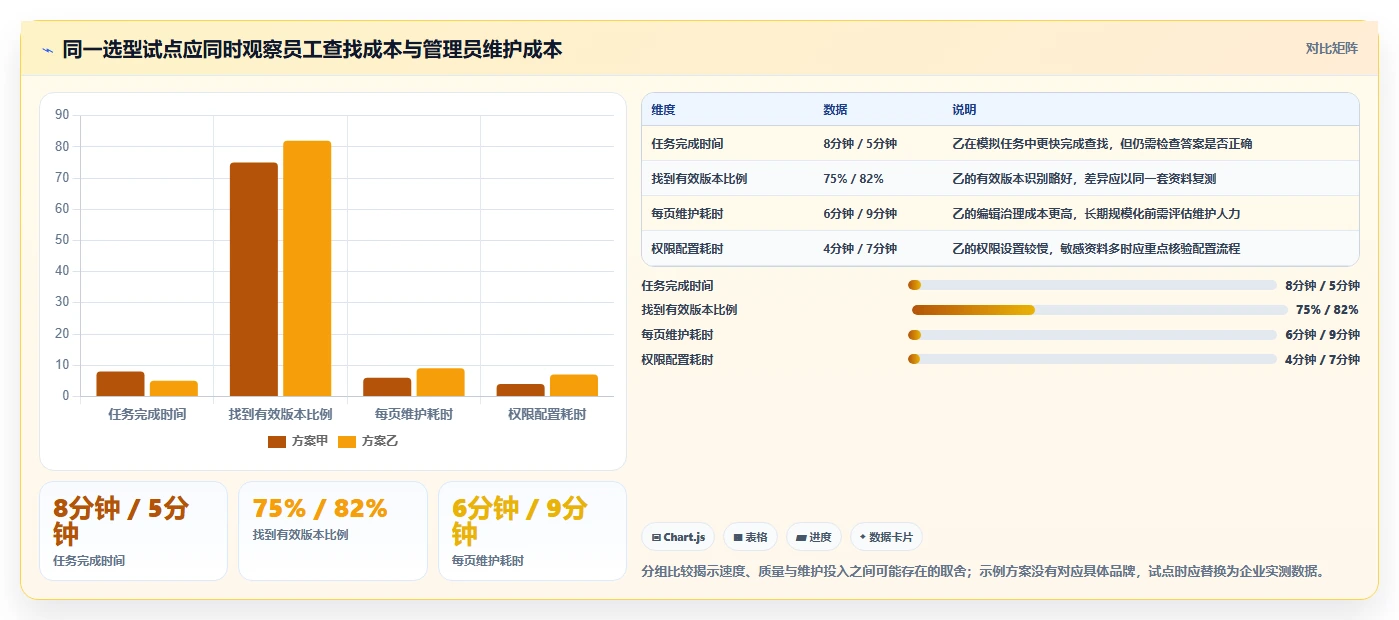Click the 6分钟 / 9分钟 table cell
The width and height of the screenshot is (1399, 620).
click(877, 214)
